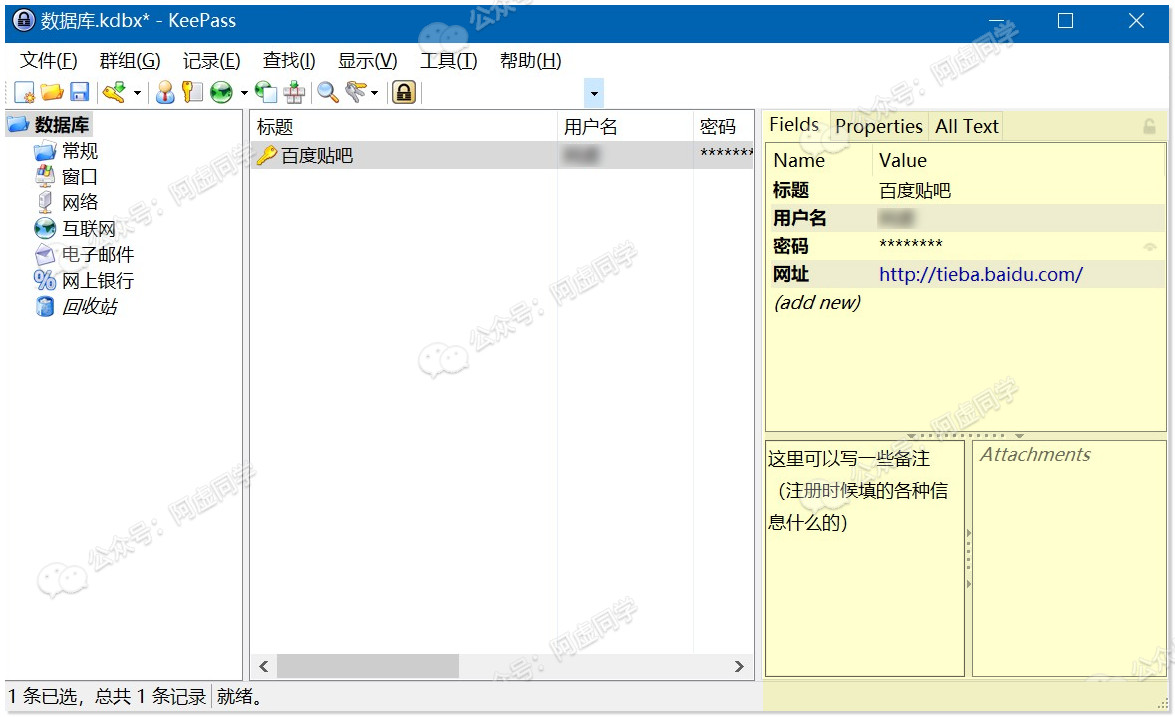Sort entries by the 用户名 column header
Screen dimensions: 1175x717
click(x=625, y=127)
